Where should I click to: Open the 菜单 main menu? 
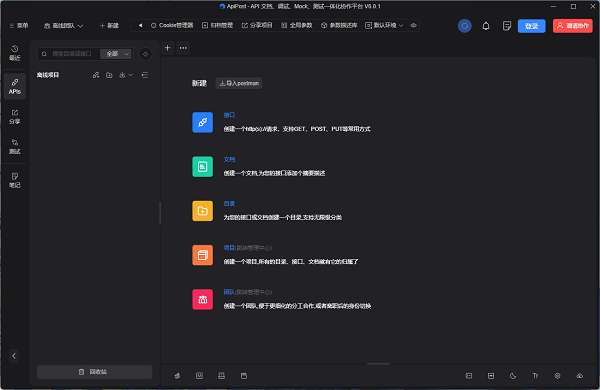pyautogui.click(x=19, y=26)
